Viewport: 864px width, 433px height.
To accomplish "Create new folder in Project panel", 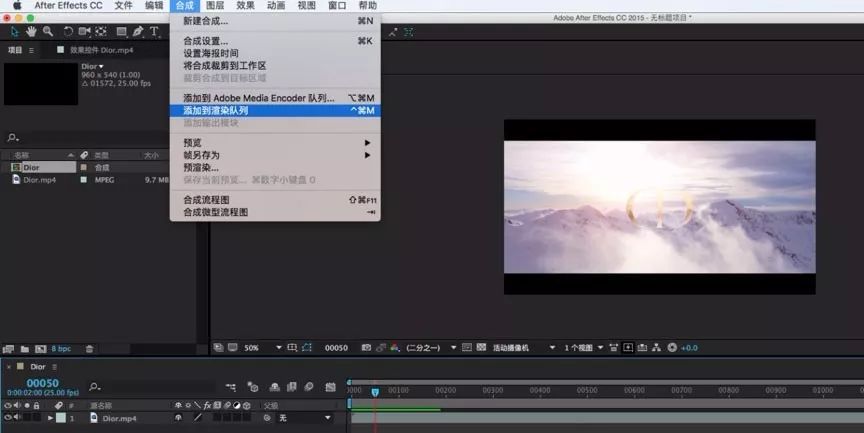I will click(24, 349).
